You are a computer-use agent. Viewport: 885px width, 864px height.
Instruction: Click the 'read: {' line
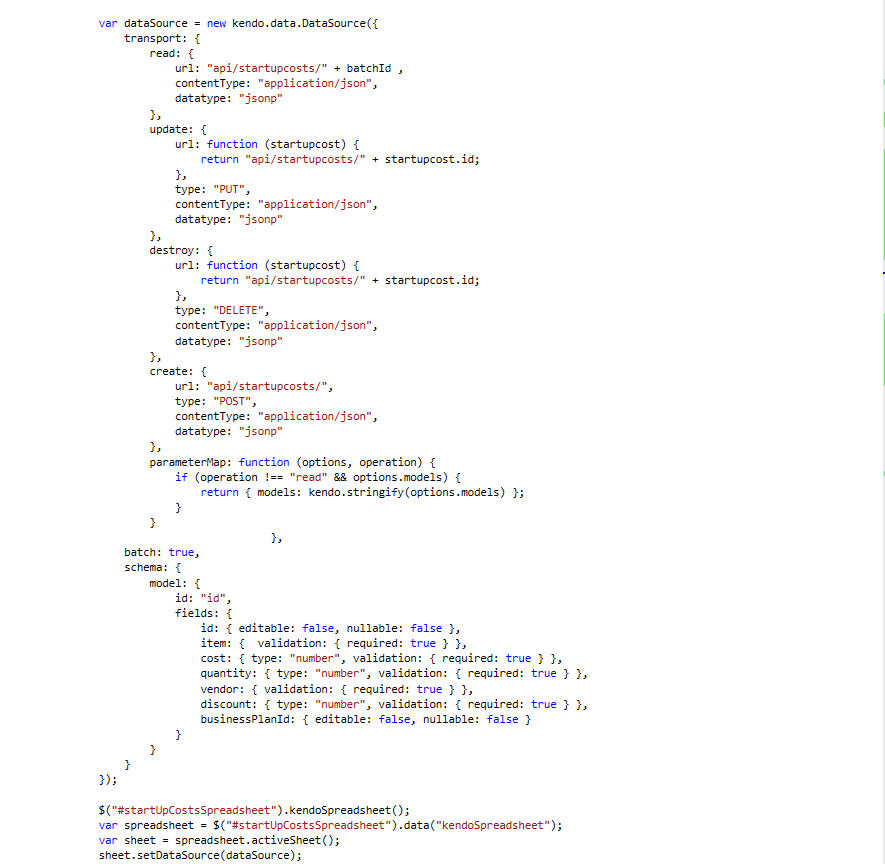coord(172,54)
